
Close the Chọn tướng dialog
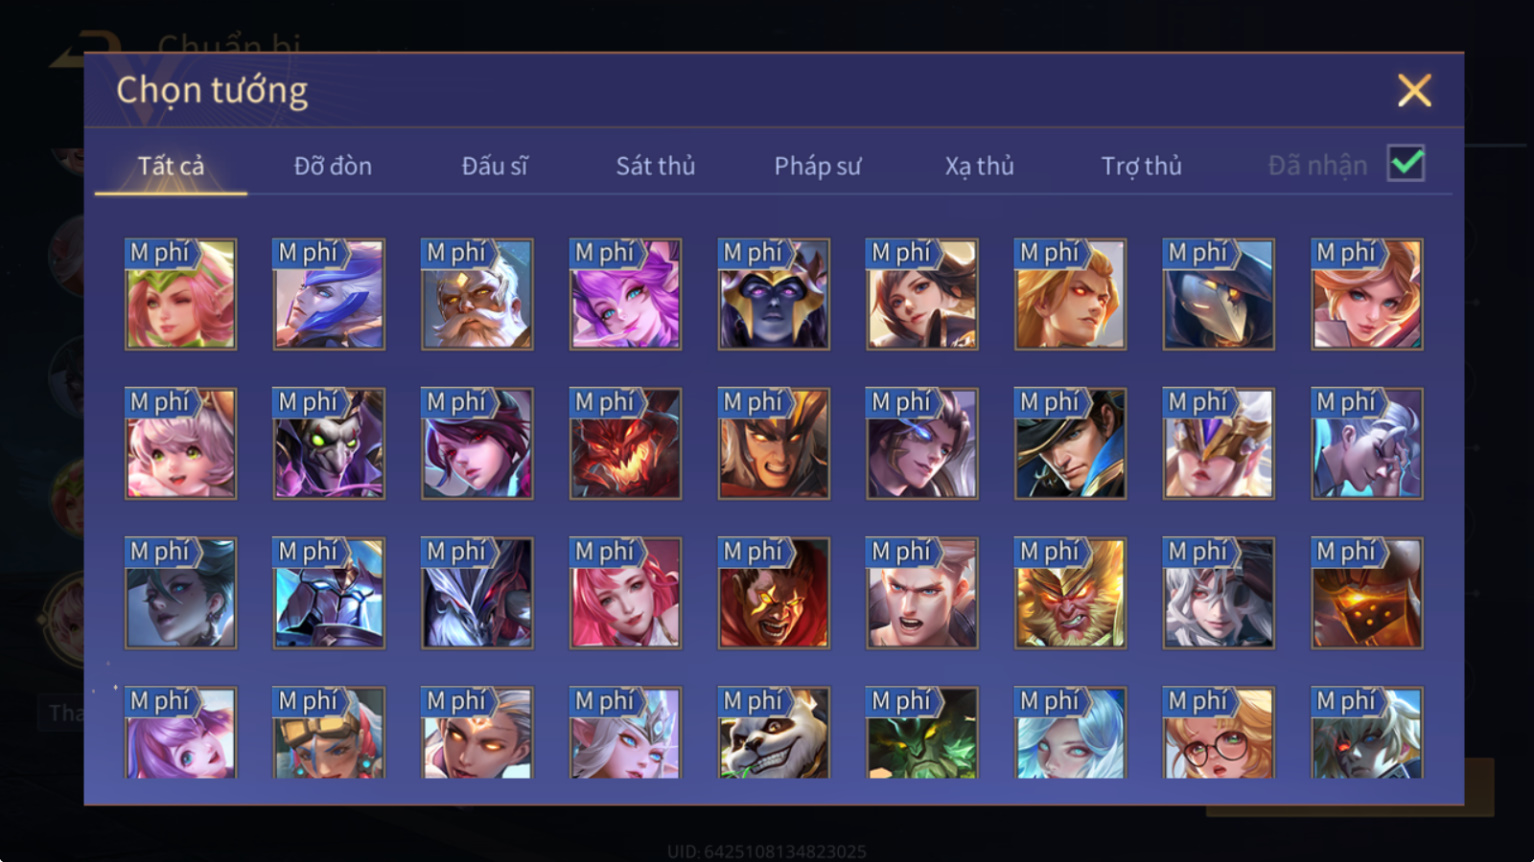click(1414, 90)
